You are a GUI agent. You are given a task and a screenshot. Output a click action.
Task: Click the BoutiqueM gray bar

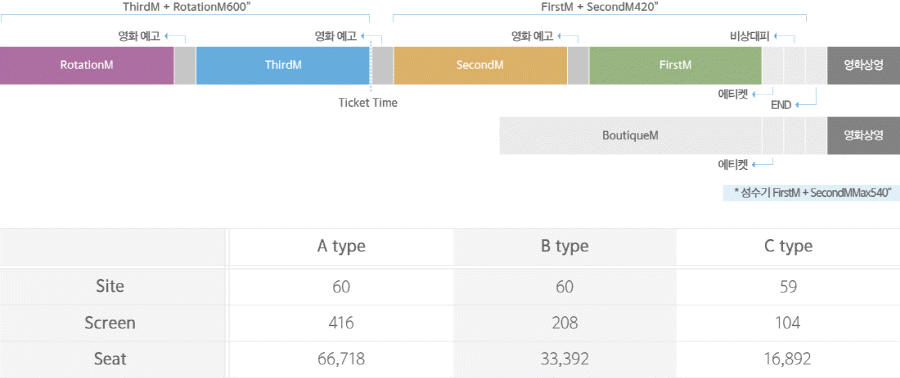click(630, 136)
